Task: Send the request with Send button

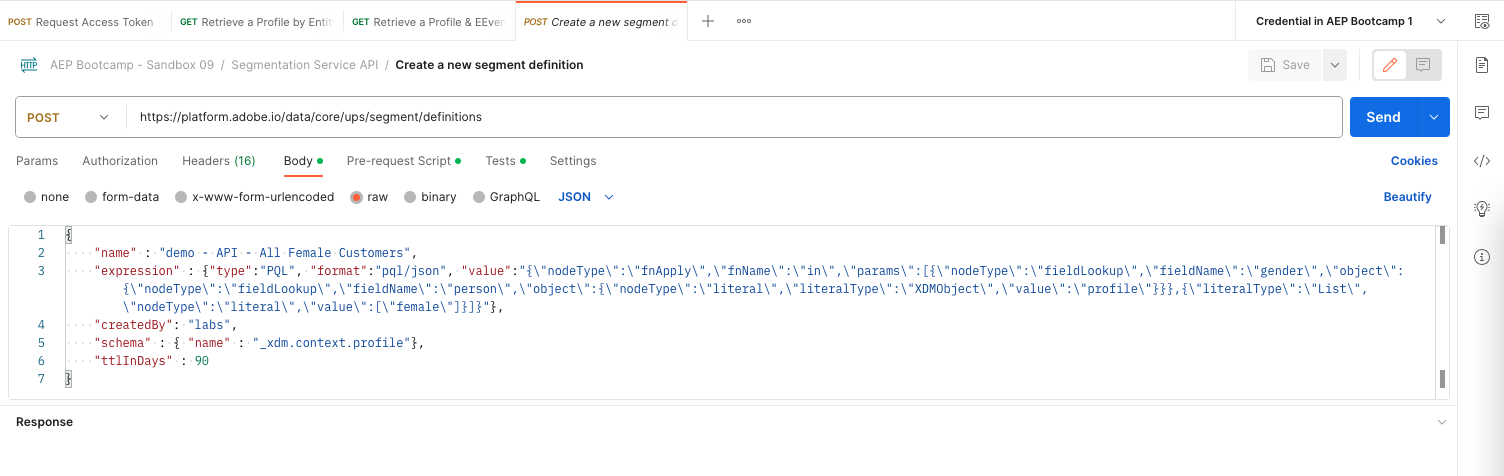Action: pyautogui.click(x=1383, y=117)
